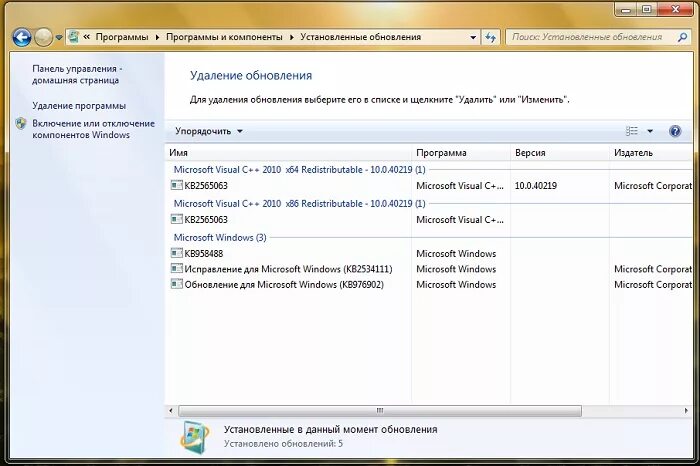
Task: Click update icon of x86 KB2565063 row
Action: pyautogui.click(x=177, y=219)
